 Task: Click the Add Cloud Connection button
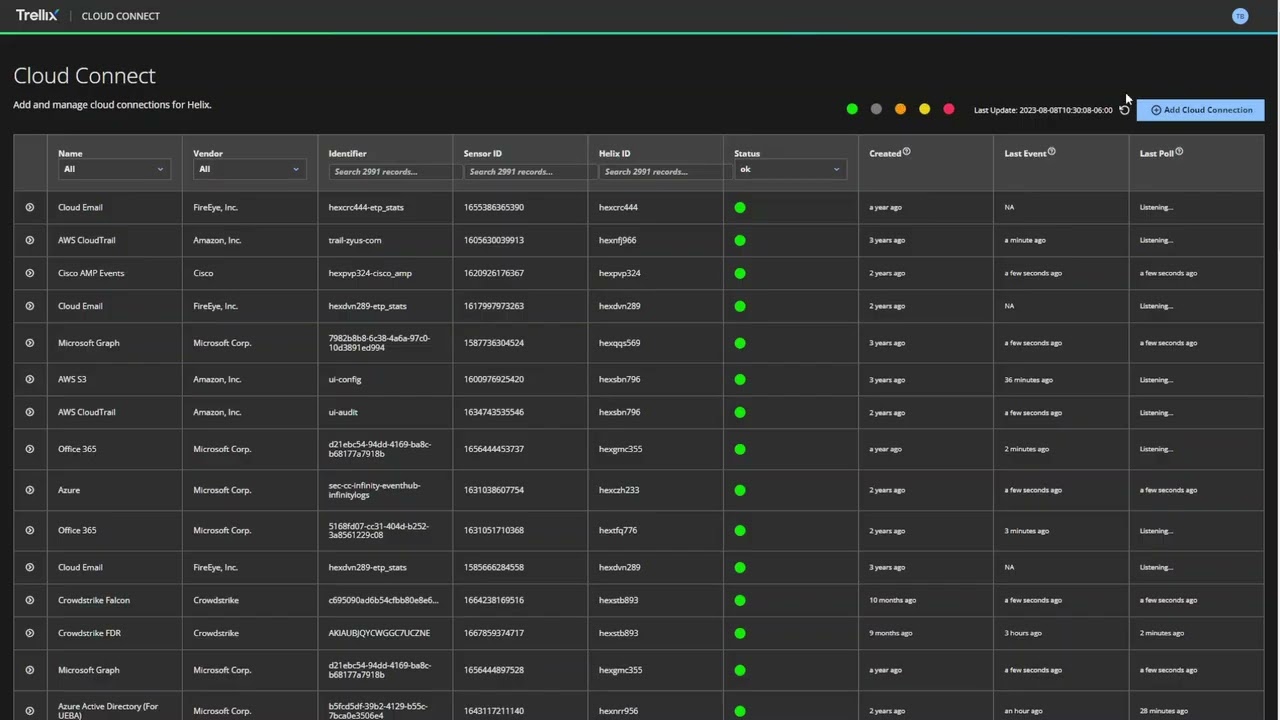[1200, 110]
